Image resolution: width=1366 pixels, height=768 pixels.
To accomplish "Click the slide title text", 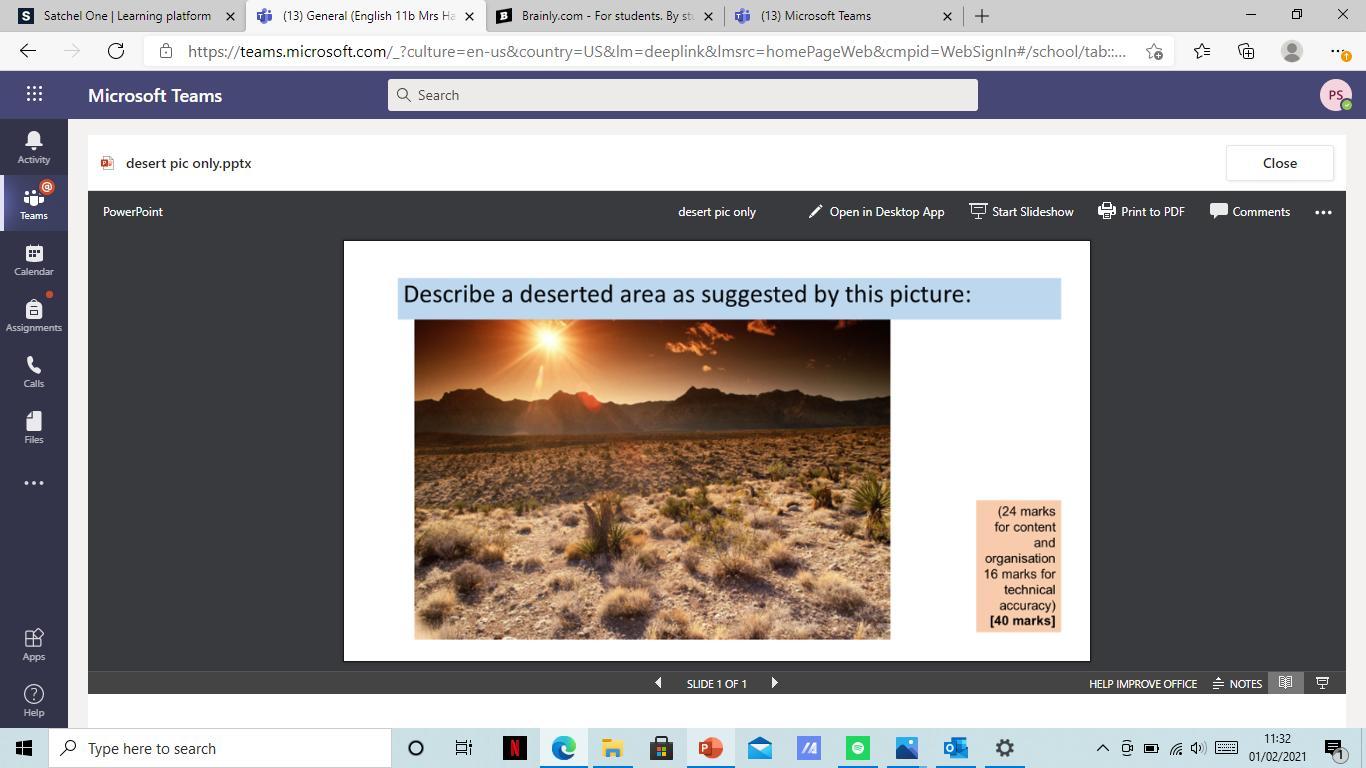I will 687,294.
